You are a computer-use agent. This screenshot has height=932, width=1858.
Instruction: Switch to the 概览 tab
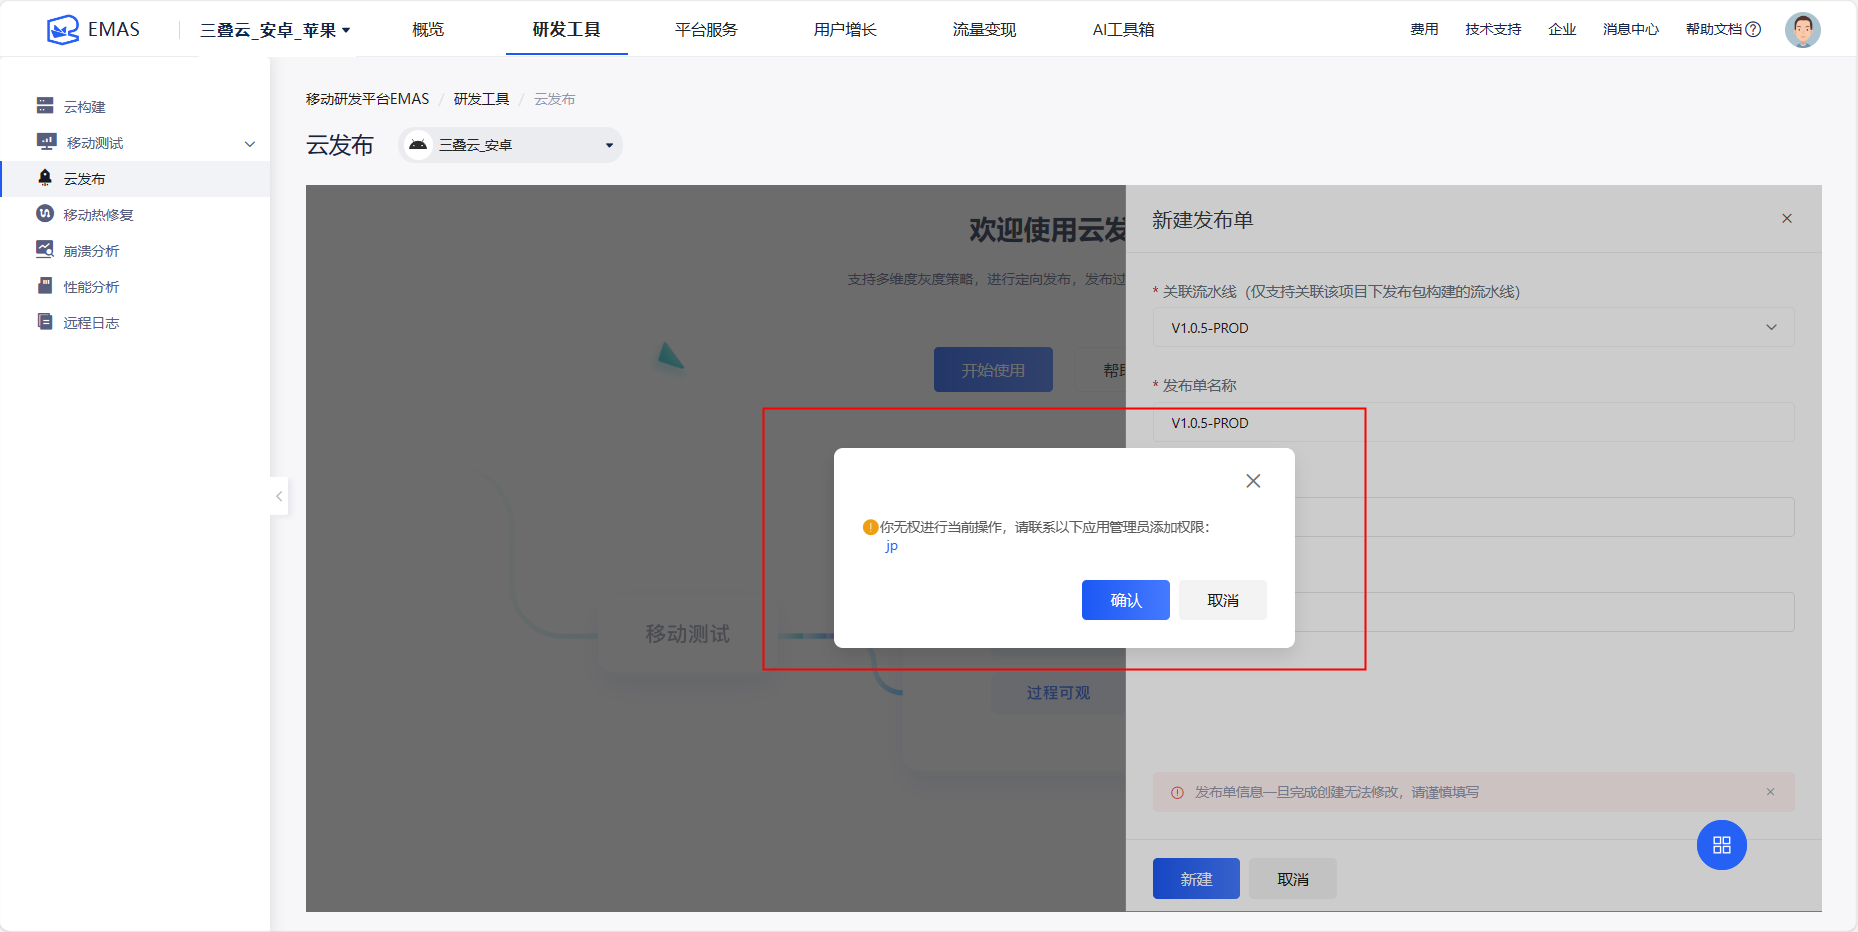click(x=428, y=30)
